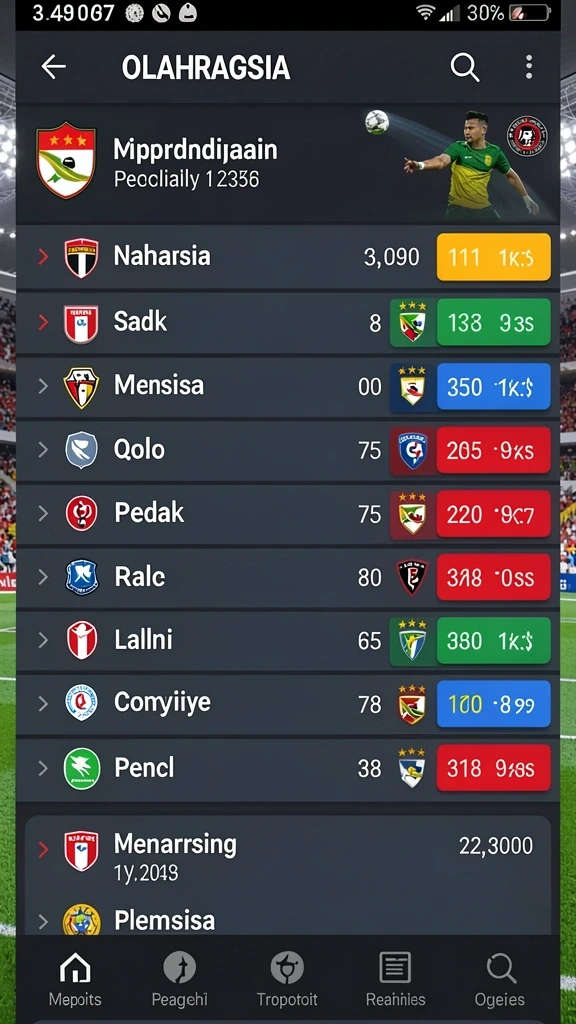Switch to the Mepoits home tab
576x1024 pixels.
pyautogui.click(x=75, y=979)
